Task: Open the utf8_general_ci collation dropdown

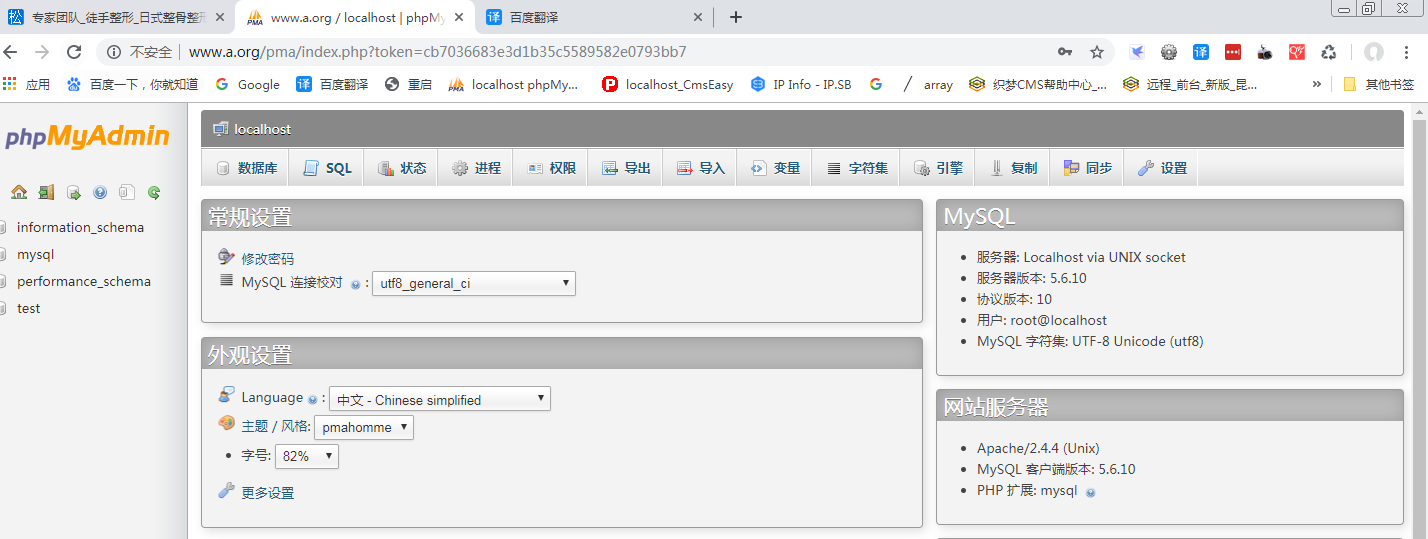Action: pos(474,283)
